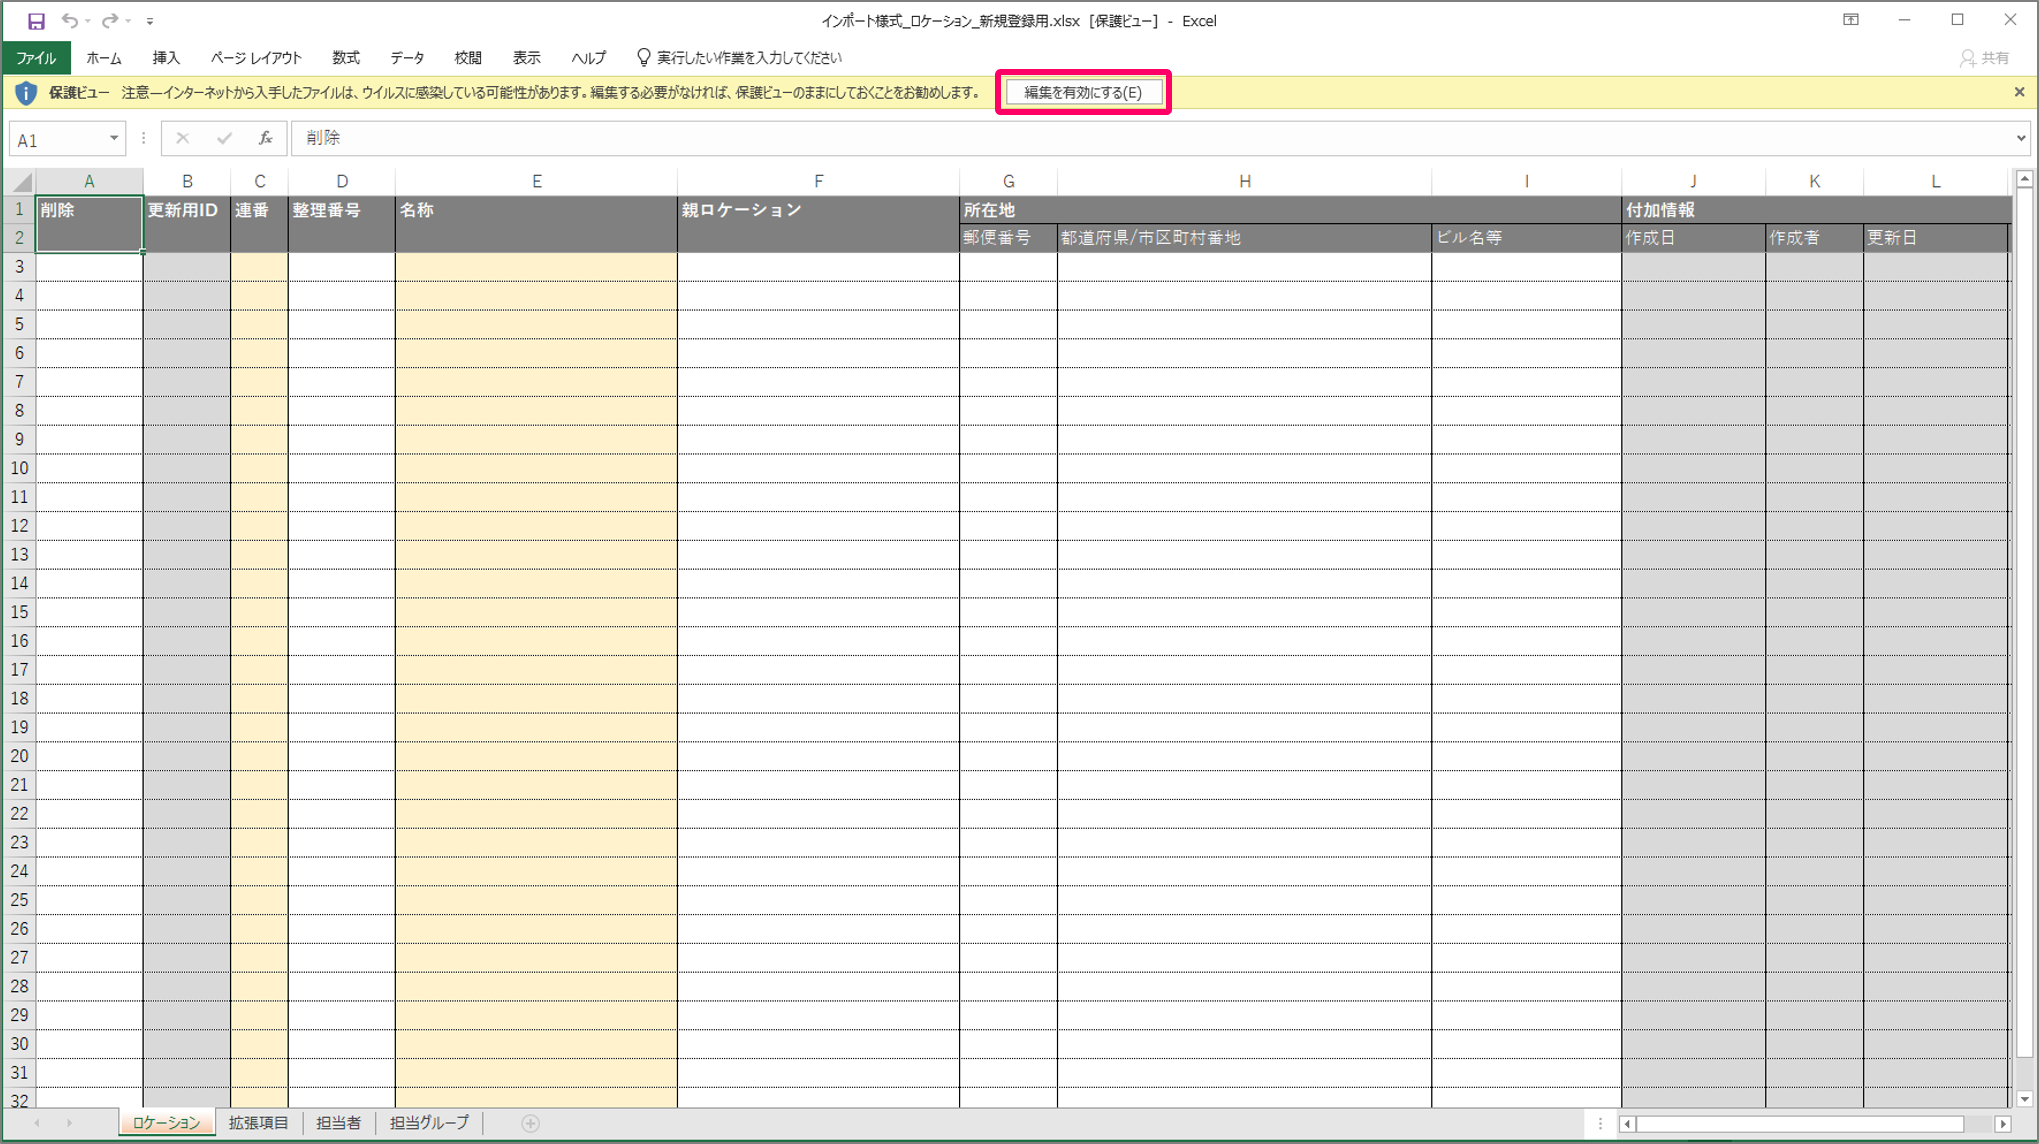Image resolution: width=2039 pixels, height=1144 pixels.
Task: Click the horizontal scrollbar right arrow
Action: pos(2002,1123)
